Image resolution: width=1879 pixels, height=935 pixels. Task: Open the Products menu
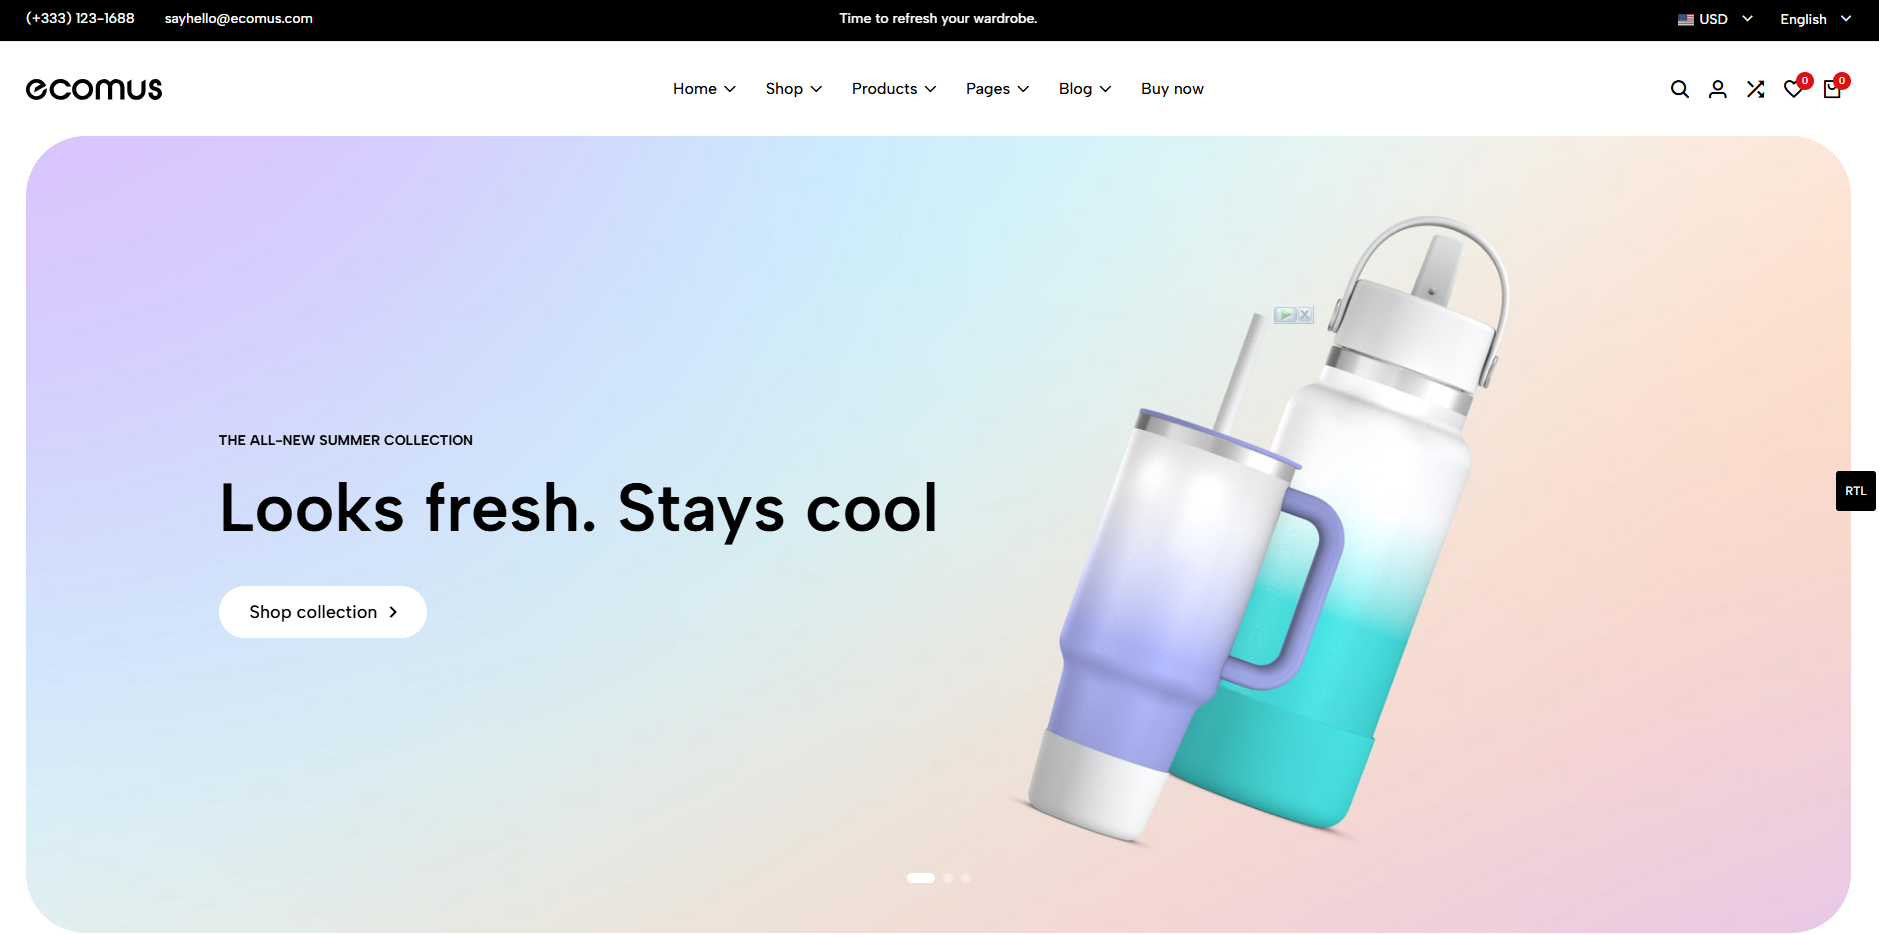tap(894, 89)
